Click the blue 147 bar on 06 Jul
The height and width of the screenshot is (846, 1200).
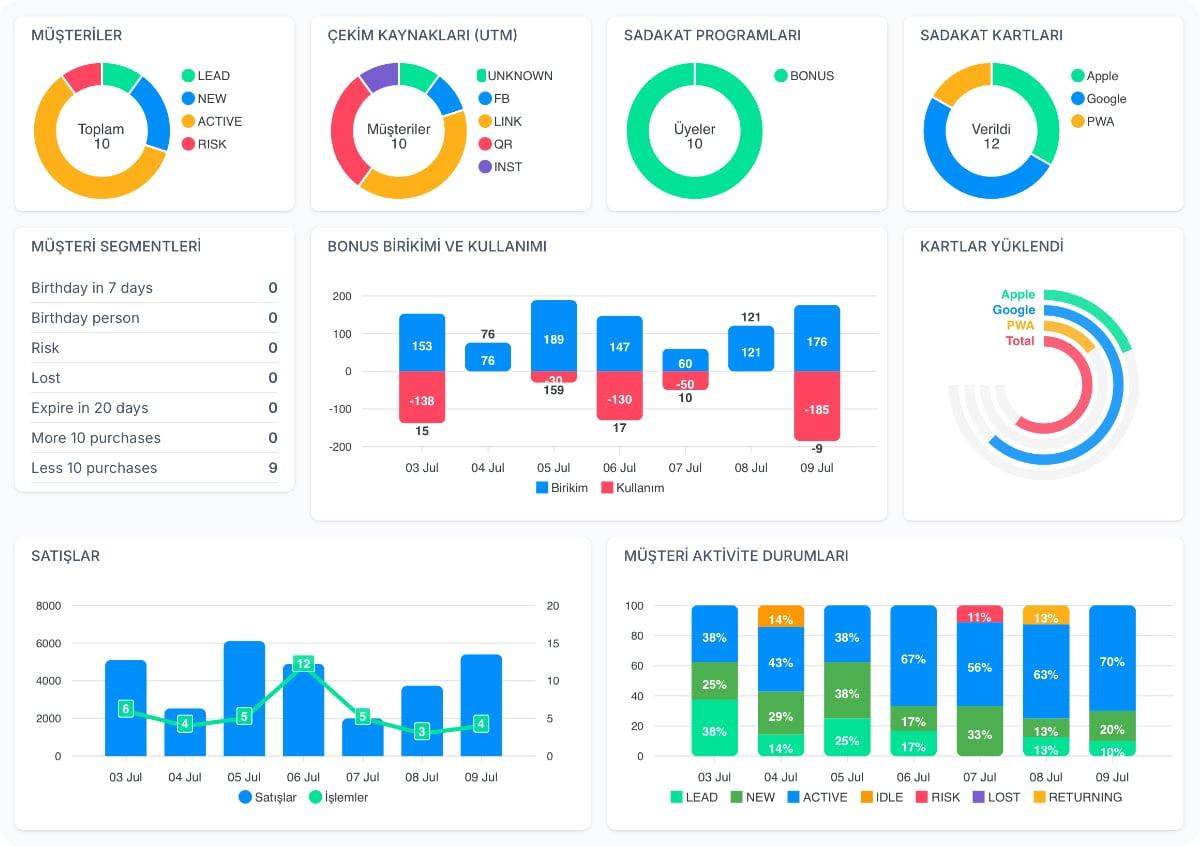[620, 344]
